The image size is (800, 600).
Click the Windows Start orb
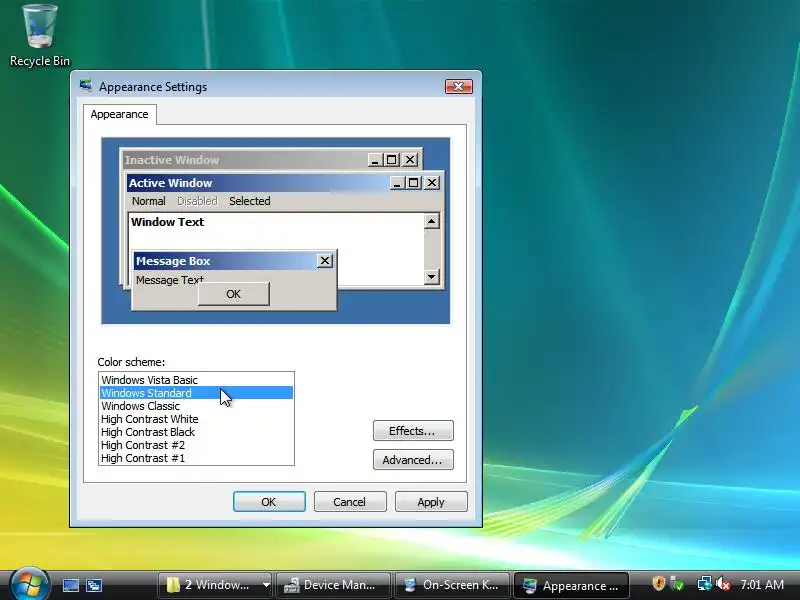tap(29, 584)
